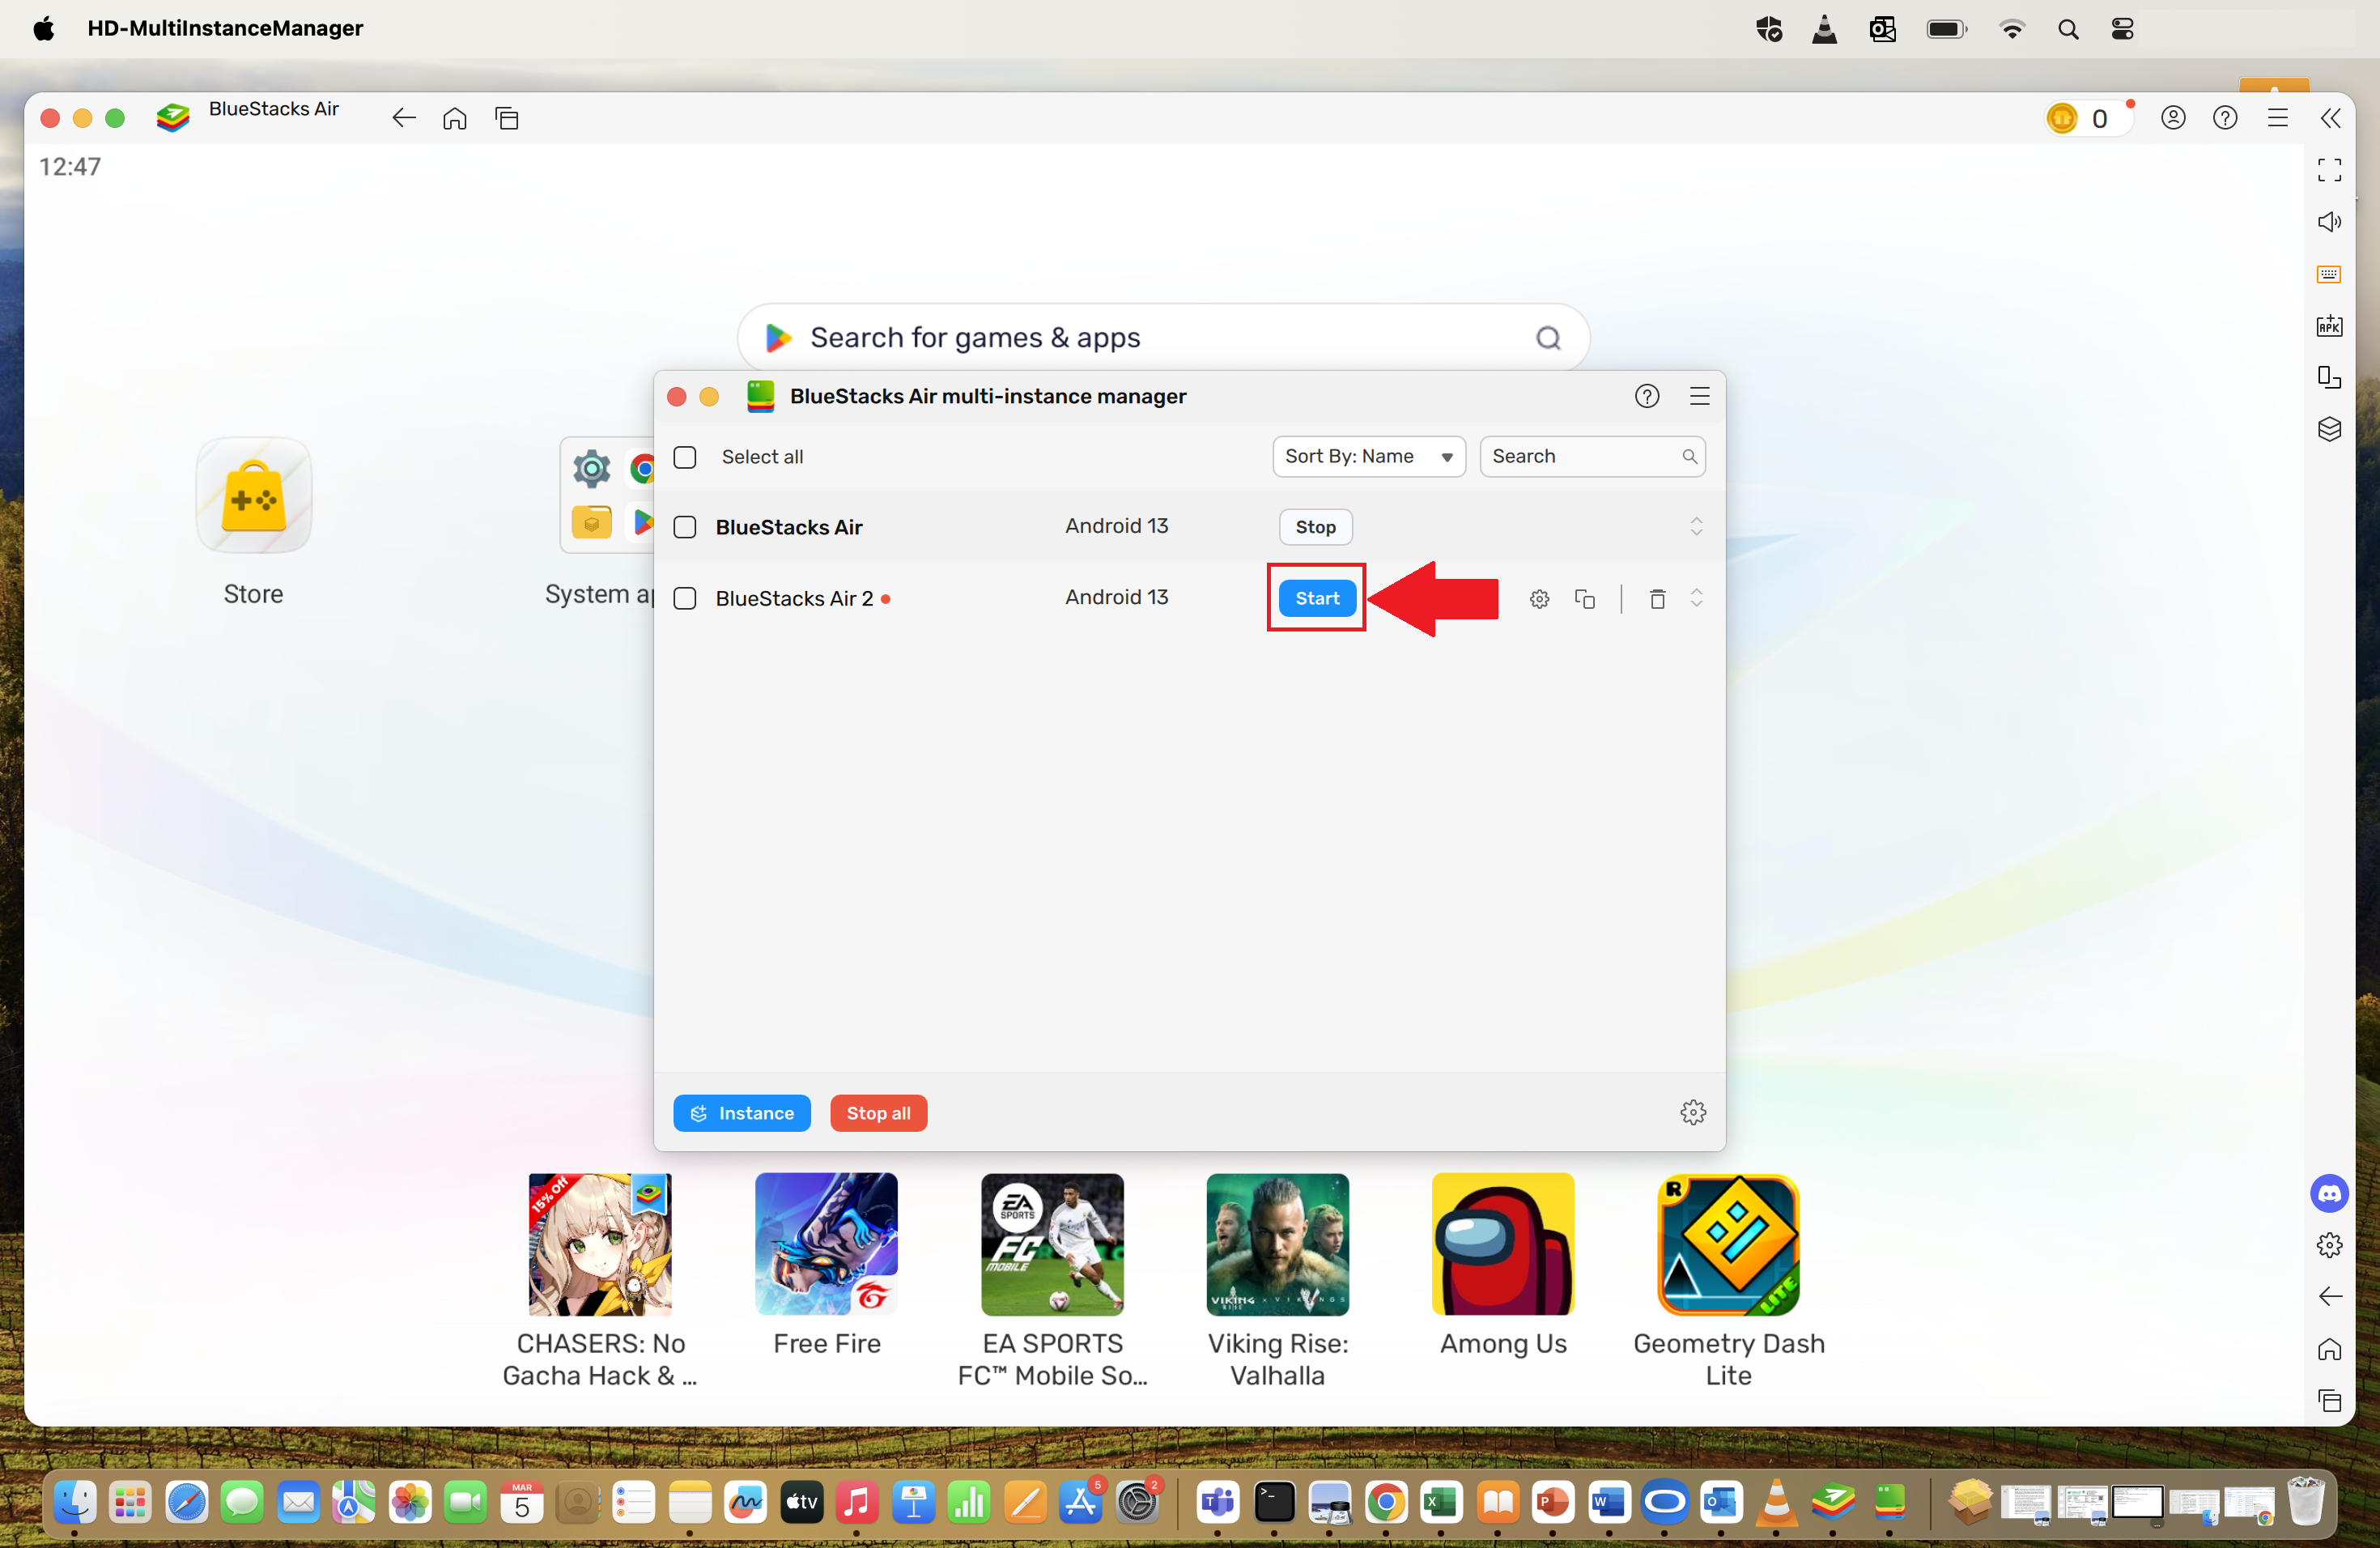Open keyboard controls in side toolbar

pos(2329,274)
